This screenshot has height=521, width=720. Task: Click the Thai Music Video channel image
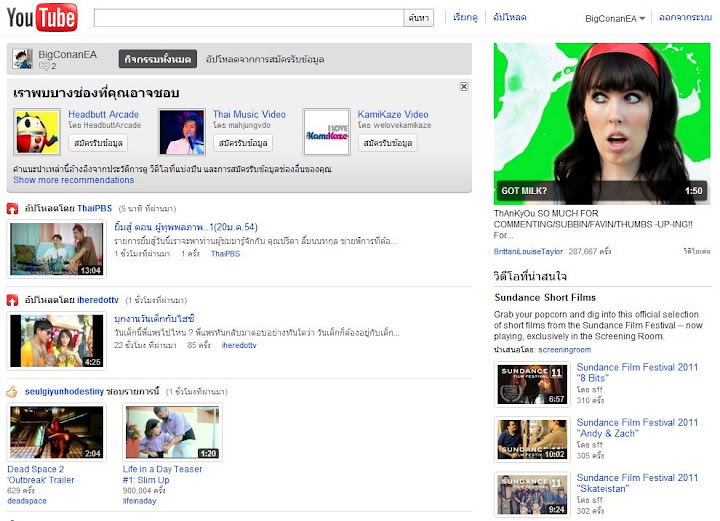click(181, 132)
